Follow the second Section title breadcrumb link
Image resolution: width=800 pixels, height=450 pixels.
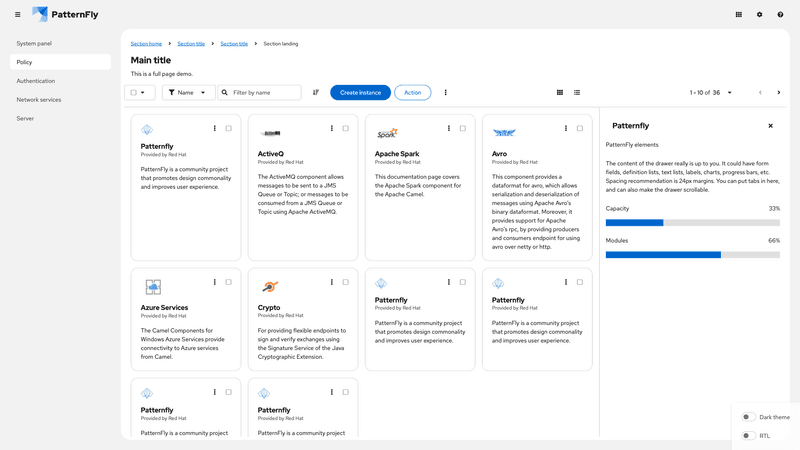234,44
